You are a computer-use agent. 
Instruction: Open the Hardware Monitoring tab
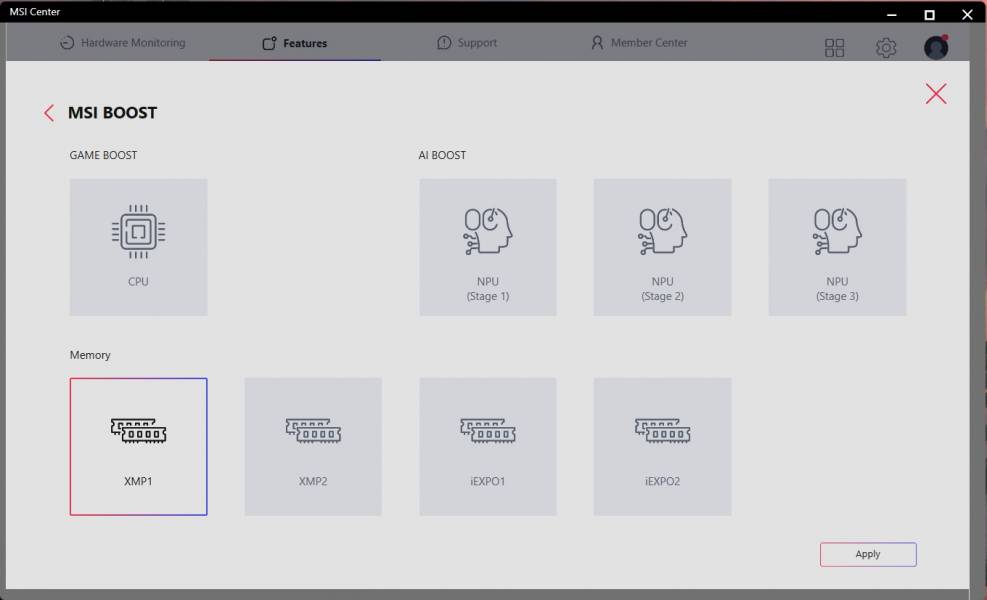tap(123, 43)
